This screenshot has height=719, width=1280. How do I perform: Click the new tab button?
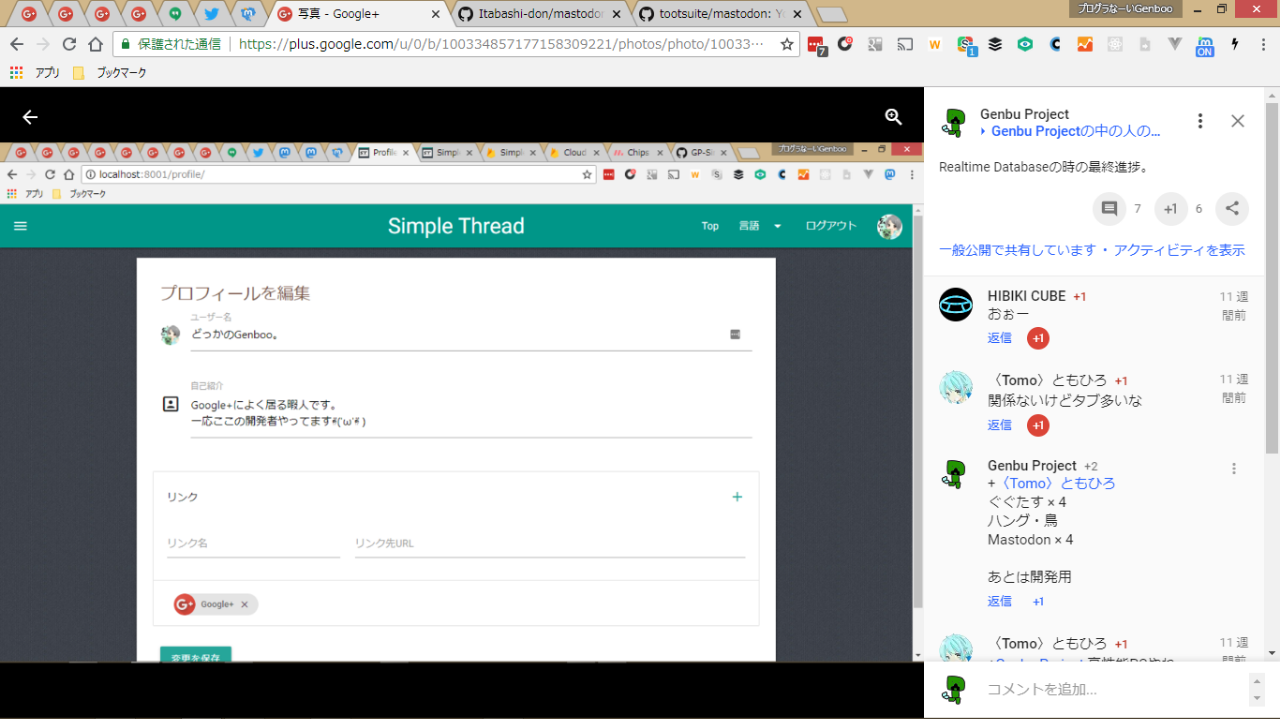click(830, 15)
